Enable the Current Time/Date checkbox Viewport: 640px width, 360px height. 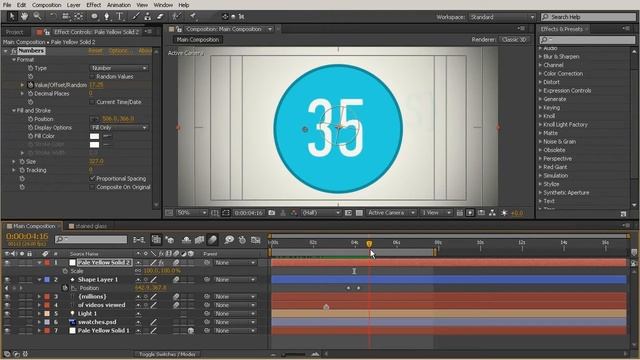click(x=92, y=102)
